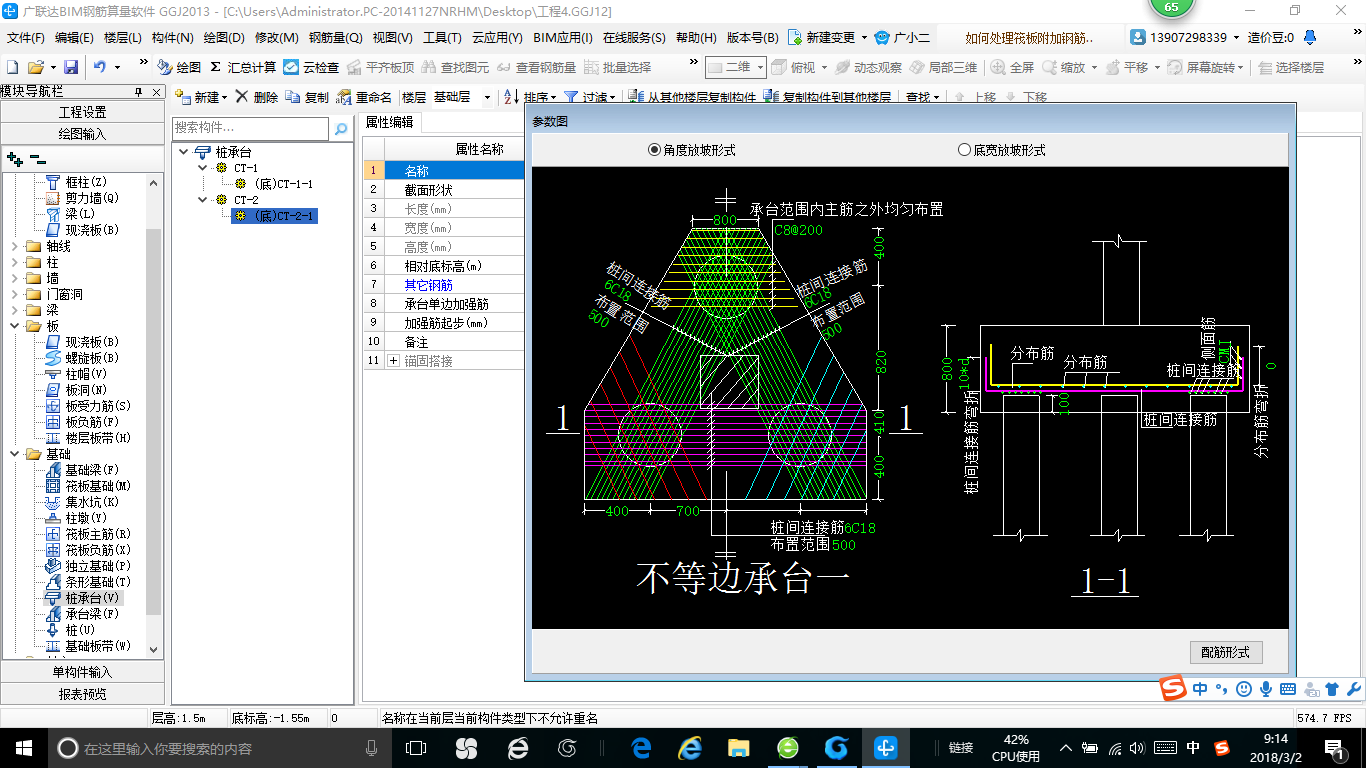
Task: Select the 底宽放坡形式 radio button
Action: point(964,150)
